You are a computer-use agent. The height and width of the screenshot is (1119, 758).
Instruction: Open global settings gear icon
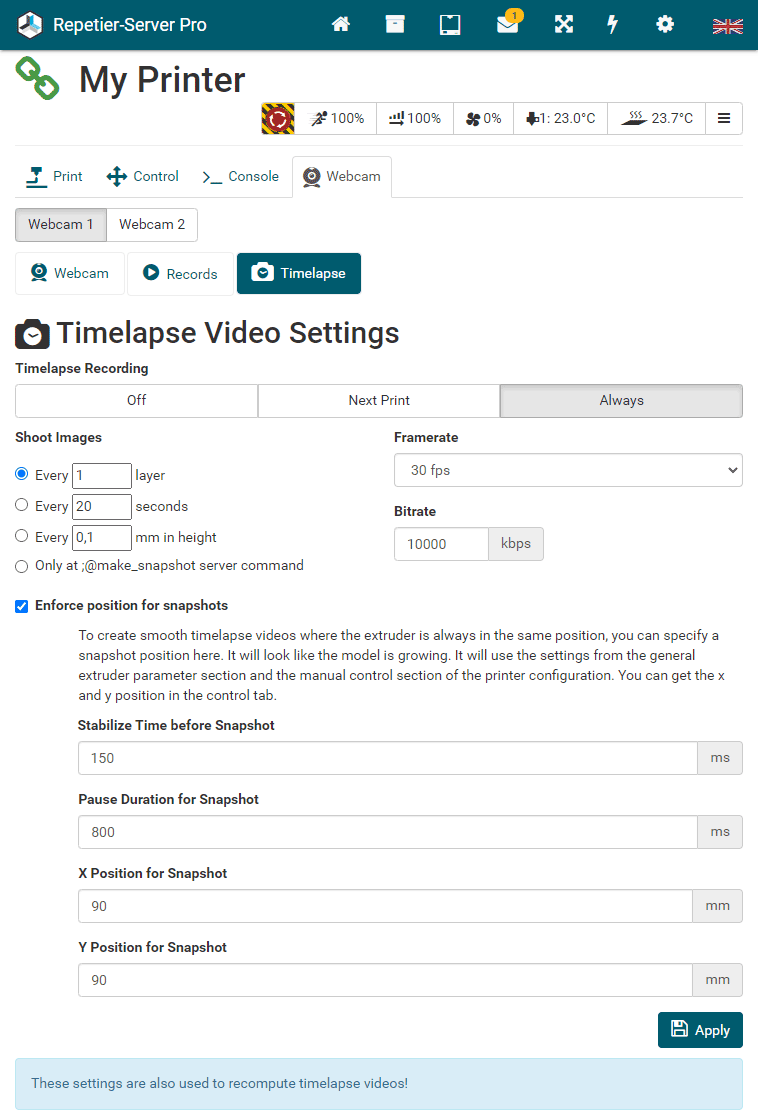(x=665, y=25)
